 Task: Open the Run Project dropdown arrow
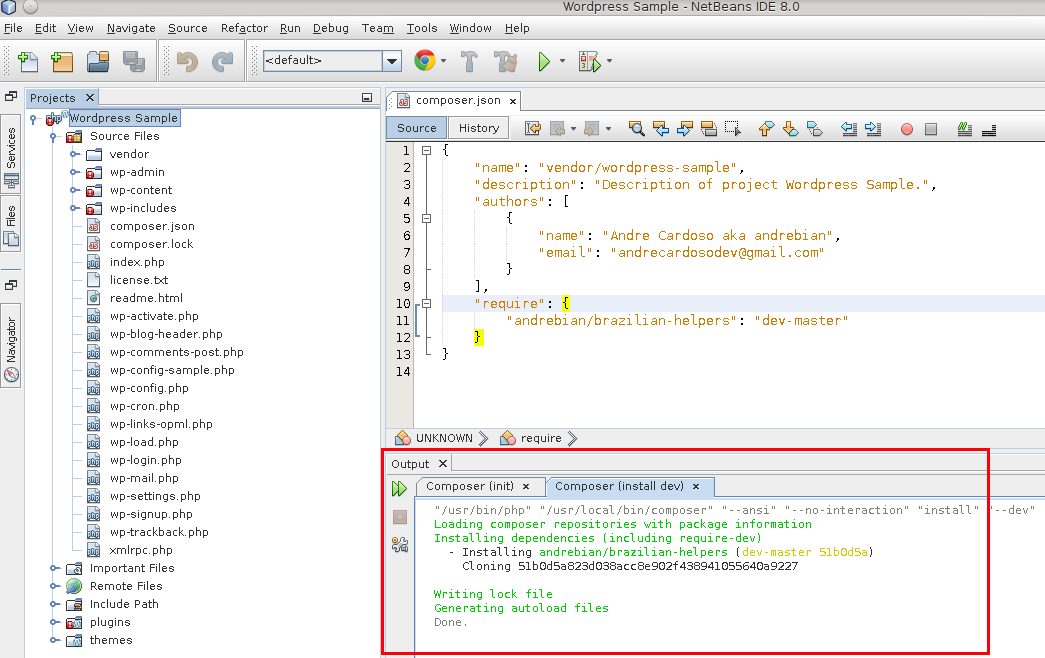pyautogui.click(x=562, y=61)
